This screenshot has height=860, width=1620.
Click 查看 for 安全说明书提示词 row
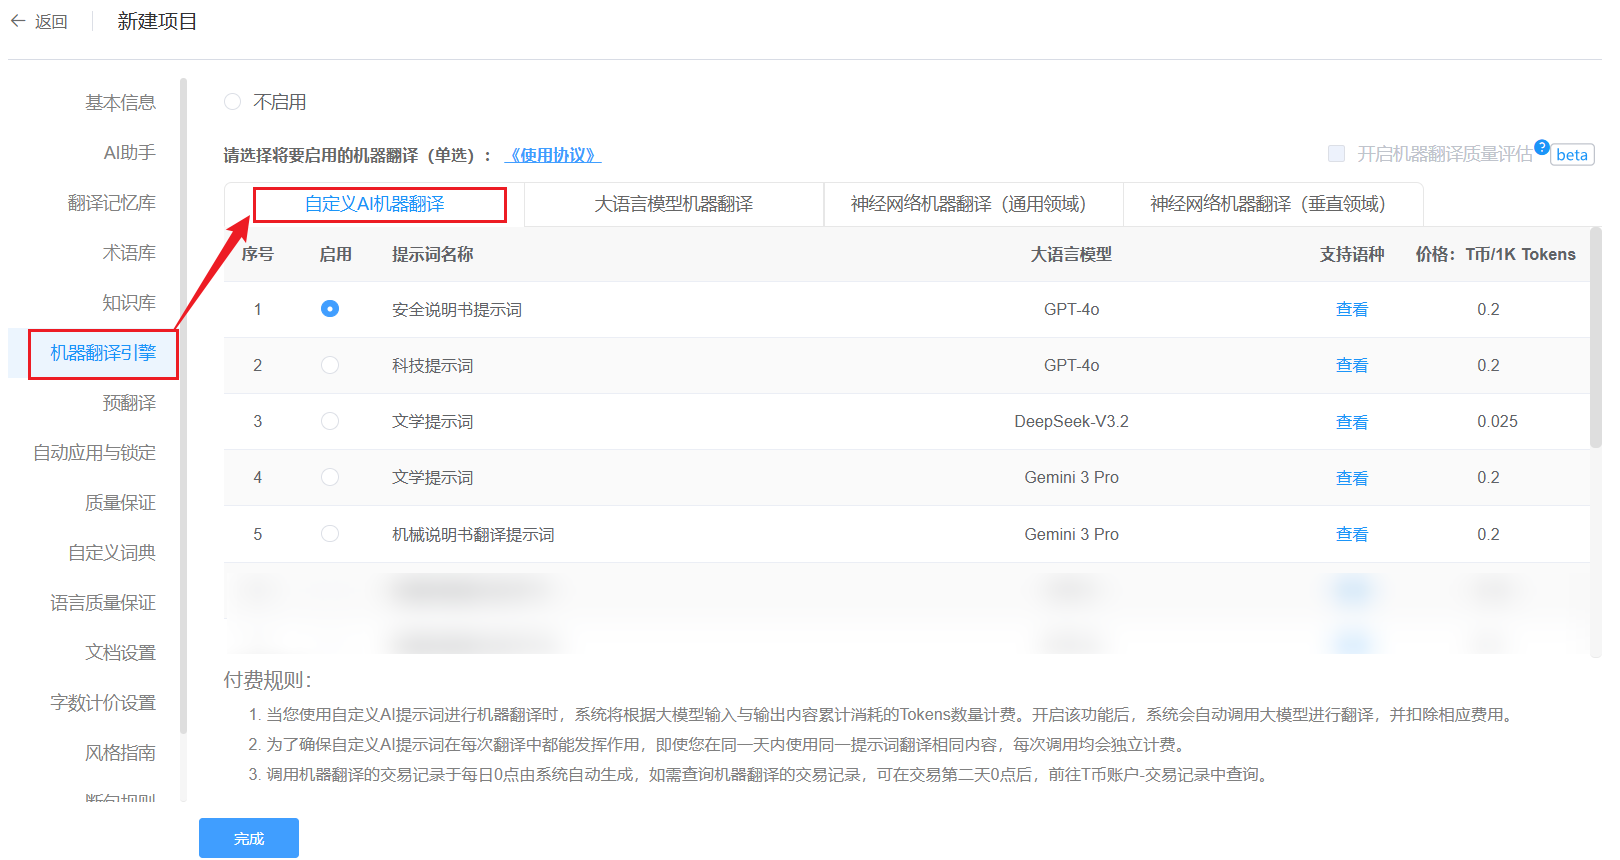pos(1351,310)
